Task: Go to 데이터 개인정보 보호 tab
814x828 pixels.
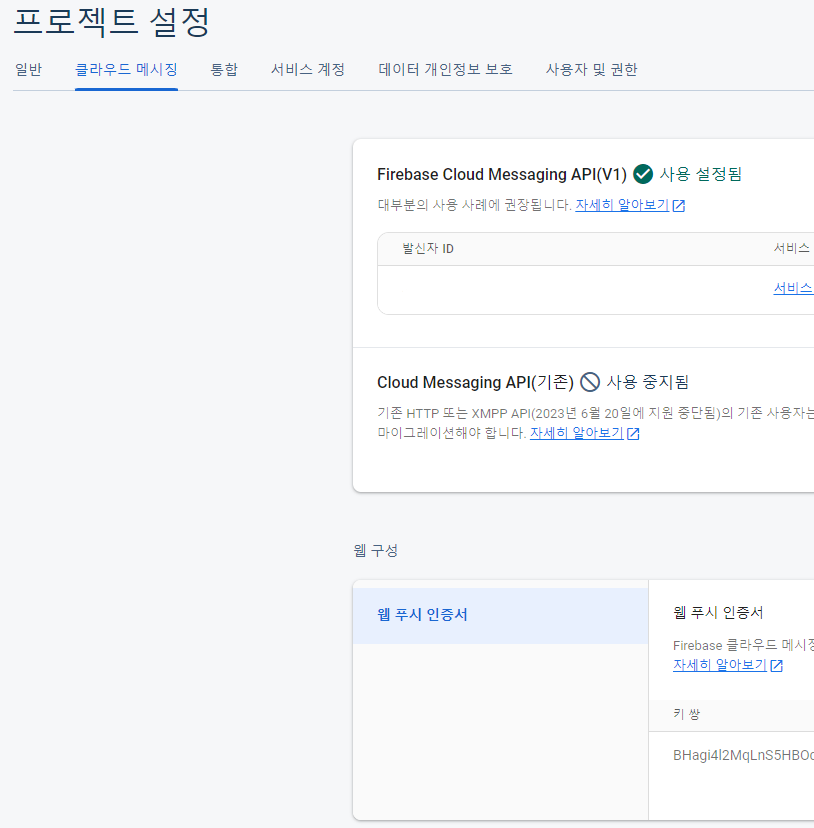Action: coord(445,70)
